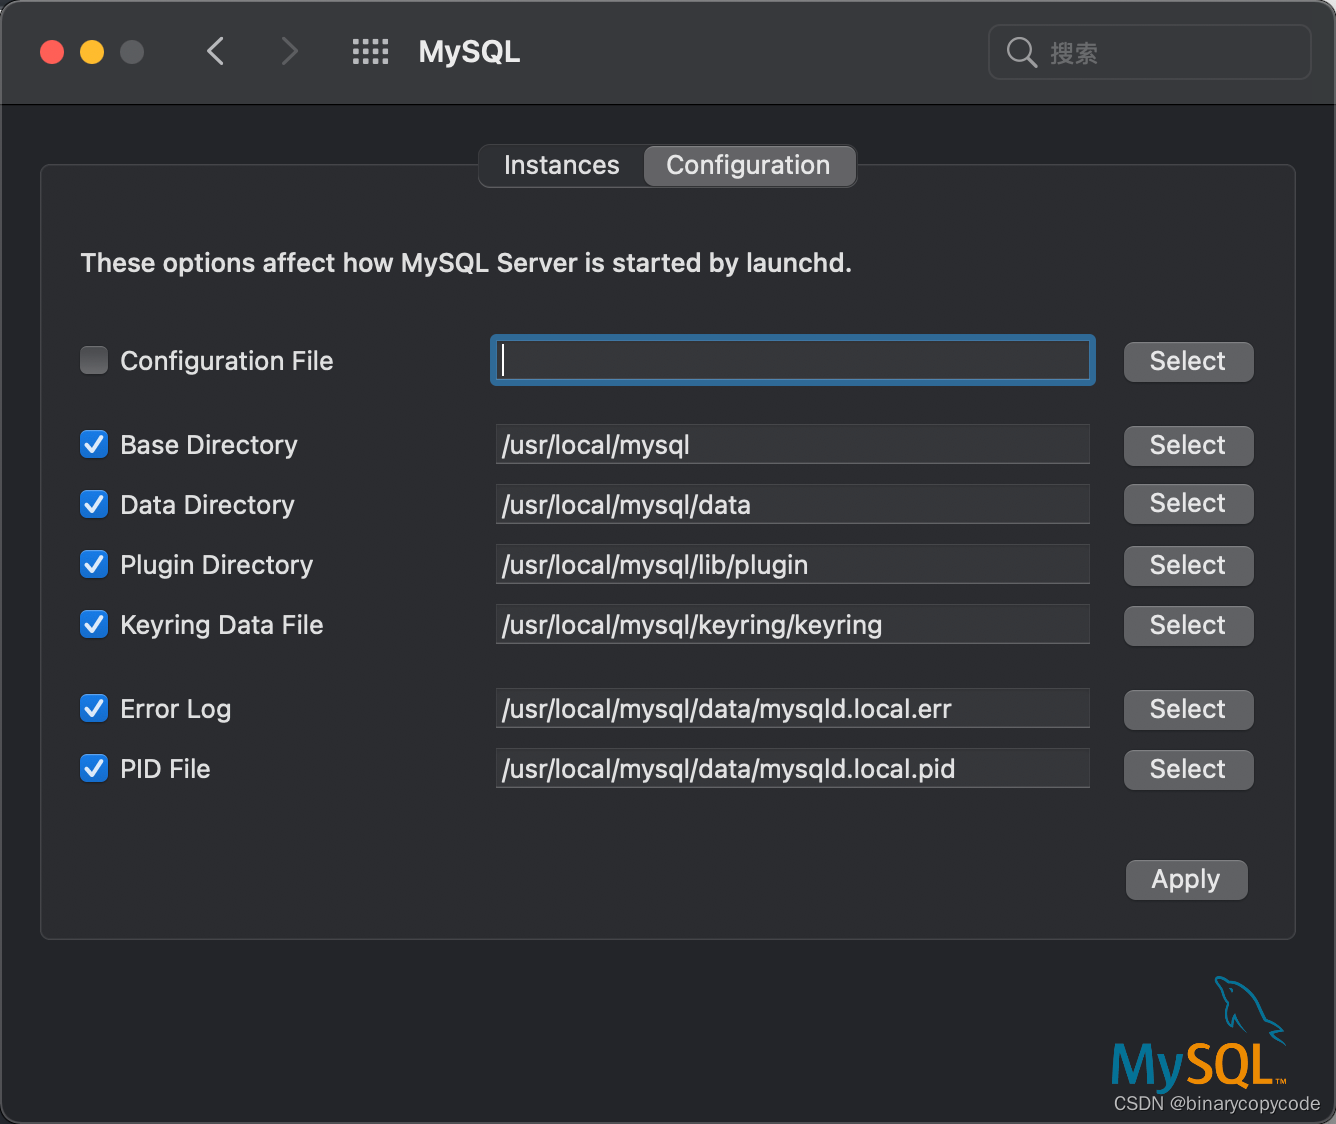
Task: Click the MySQL window title
Action: (469, 52)
